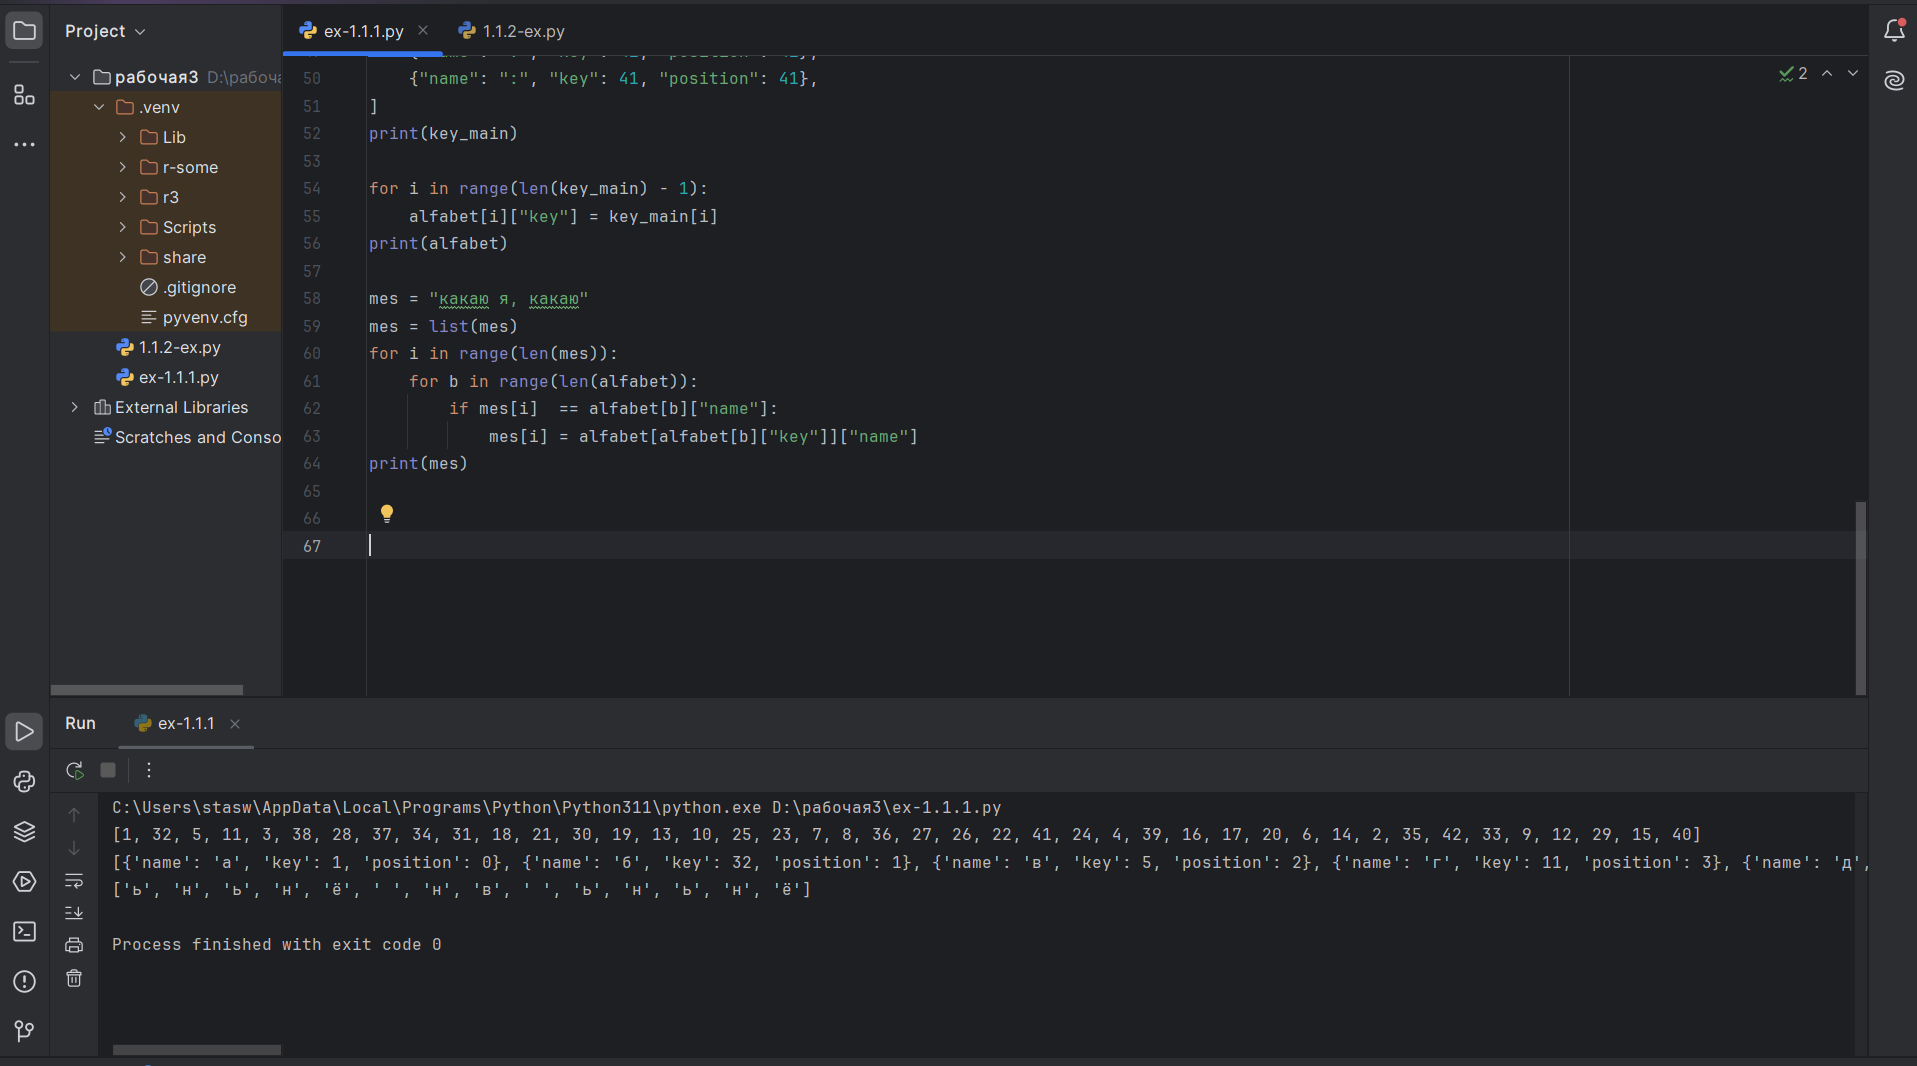This screenshot has width=1917, height=1066.
Task: Click the project tree horizontal scrollbar
Action: (147, 690)
